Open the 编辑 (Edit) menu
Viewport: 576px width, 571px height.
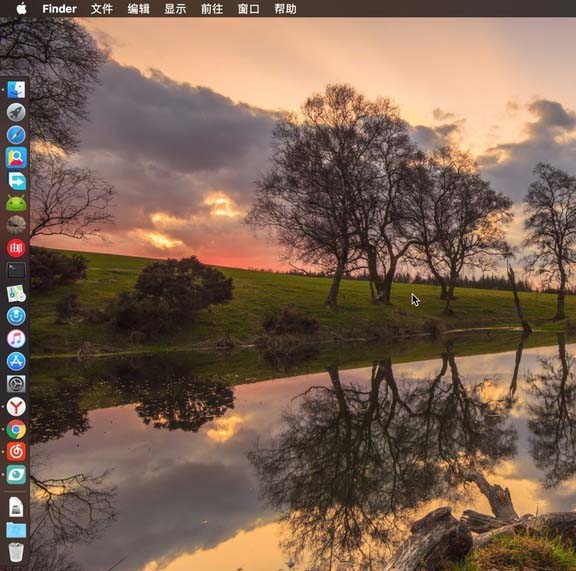pos(138,9)
